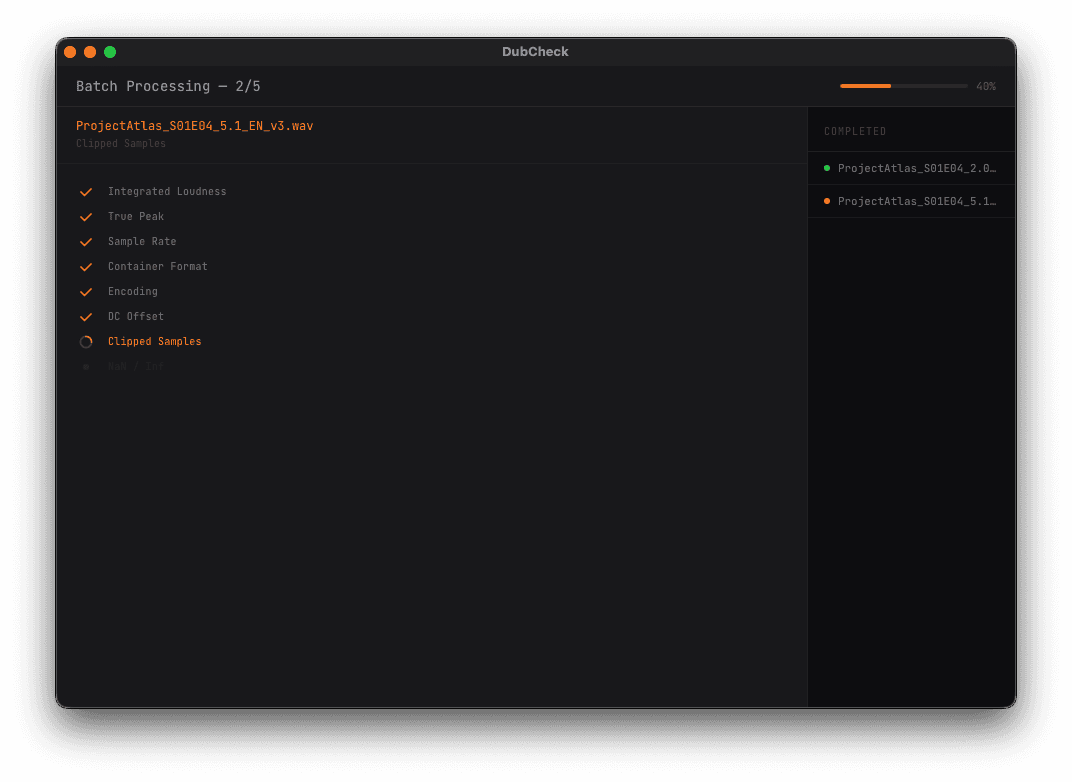1072x782 pixels.
Task: Click the current filename ProjectAtlas_S01E04_5.1_EN_v3.wav
Action: tap(194, 126)
